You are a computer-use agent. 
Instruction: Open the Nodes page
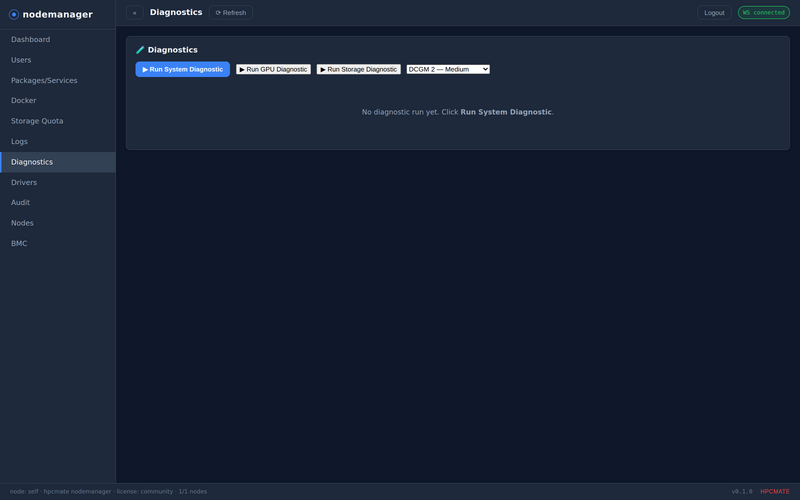(x=58, y=223)
